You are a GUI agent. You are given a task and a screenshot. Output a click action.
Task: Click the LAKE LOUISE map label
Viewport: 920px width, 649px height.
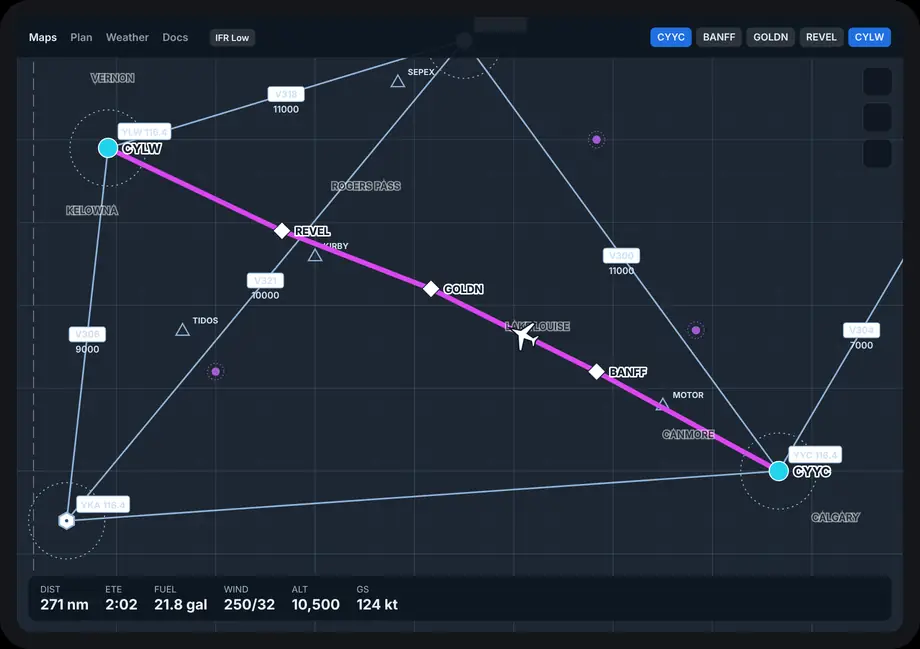point(537,326)
